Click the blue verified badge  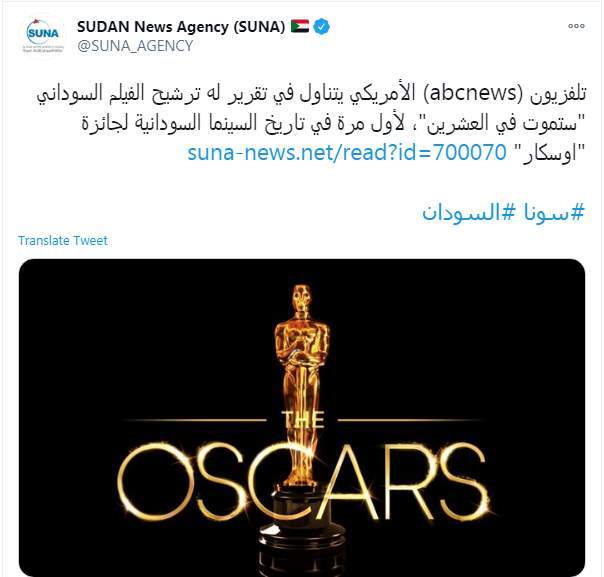coord(322,27)
